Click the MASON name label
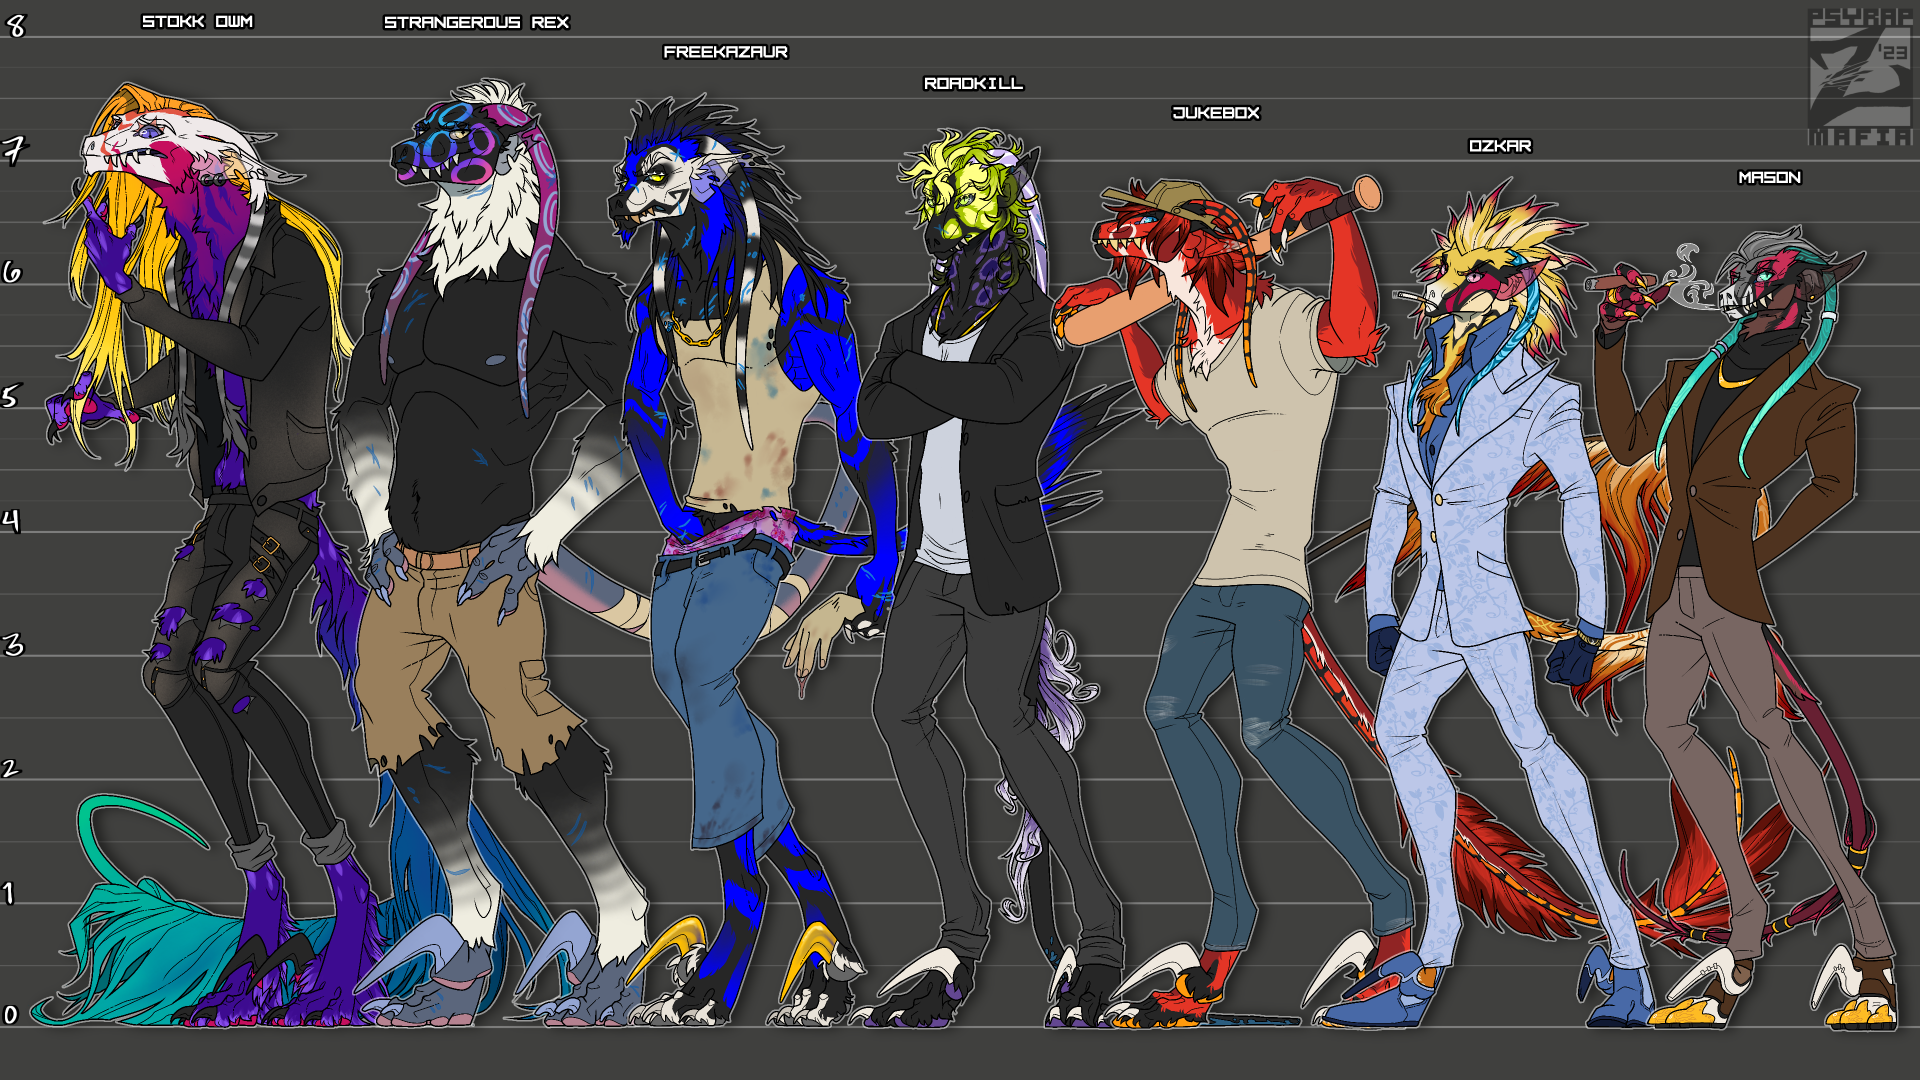The height and width of the screenshot is (1080, 1920). point(1769,178)
